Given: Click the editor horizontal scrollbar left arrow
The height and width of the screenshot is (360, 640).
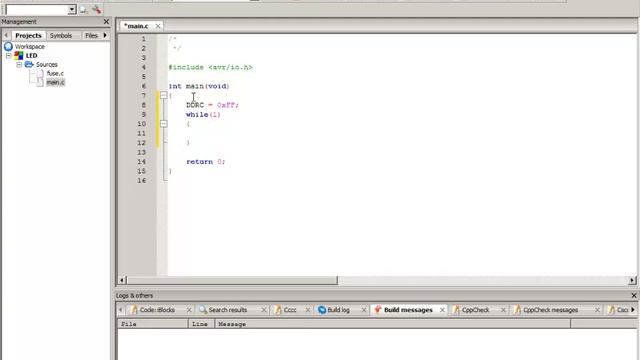Looking at the screenshot, I should tap(122, 280).
